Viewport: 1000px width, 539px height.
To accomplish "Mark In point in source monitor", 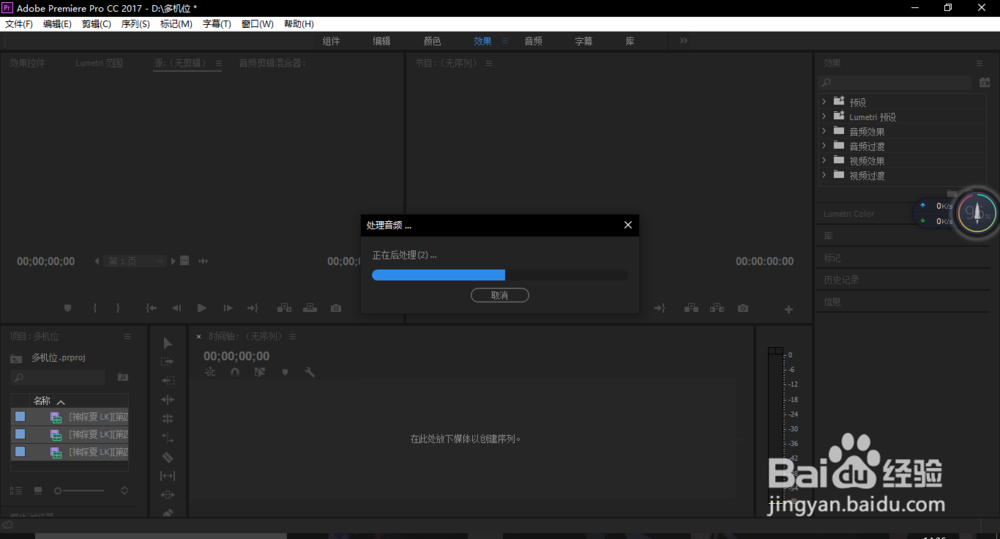I will coord(95,308).
